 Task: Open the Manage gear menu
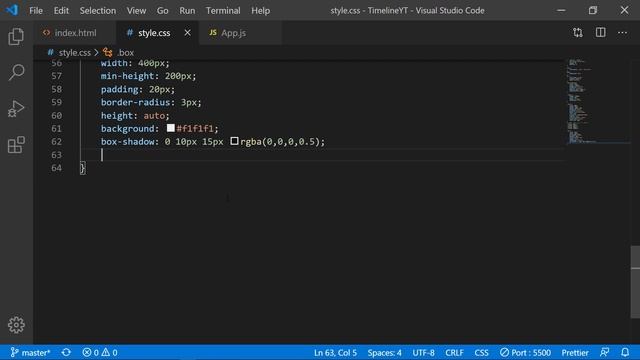[16, 325]
